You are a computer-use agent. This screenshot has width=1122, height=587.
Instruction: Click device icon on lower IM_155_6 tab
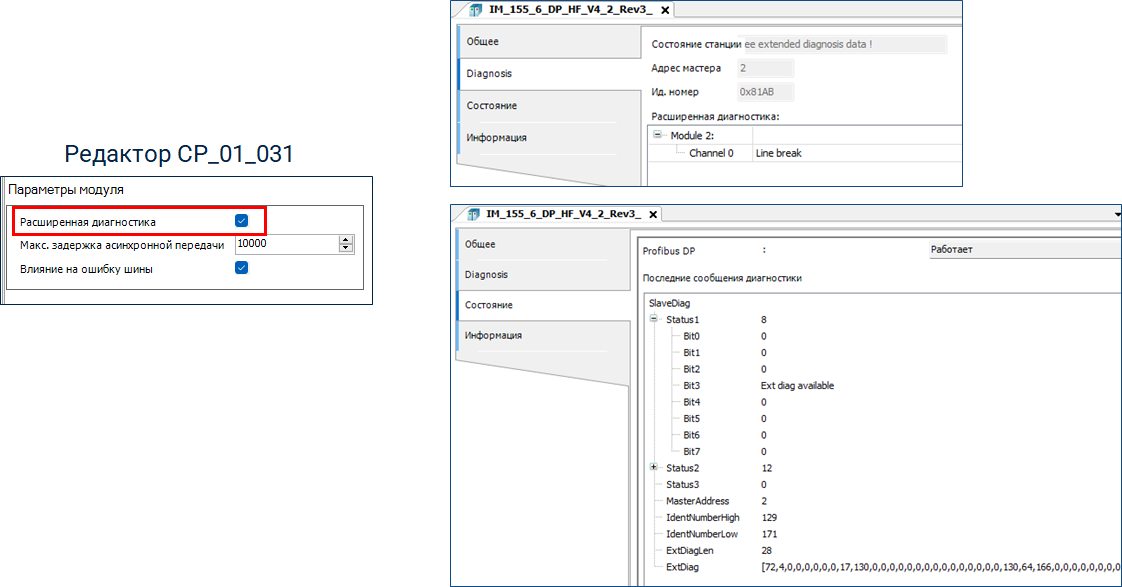[471, 214]
